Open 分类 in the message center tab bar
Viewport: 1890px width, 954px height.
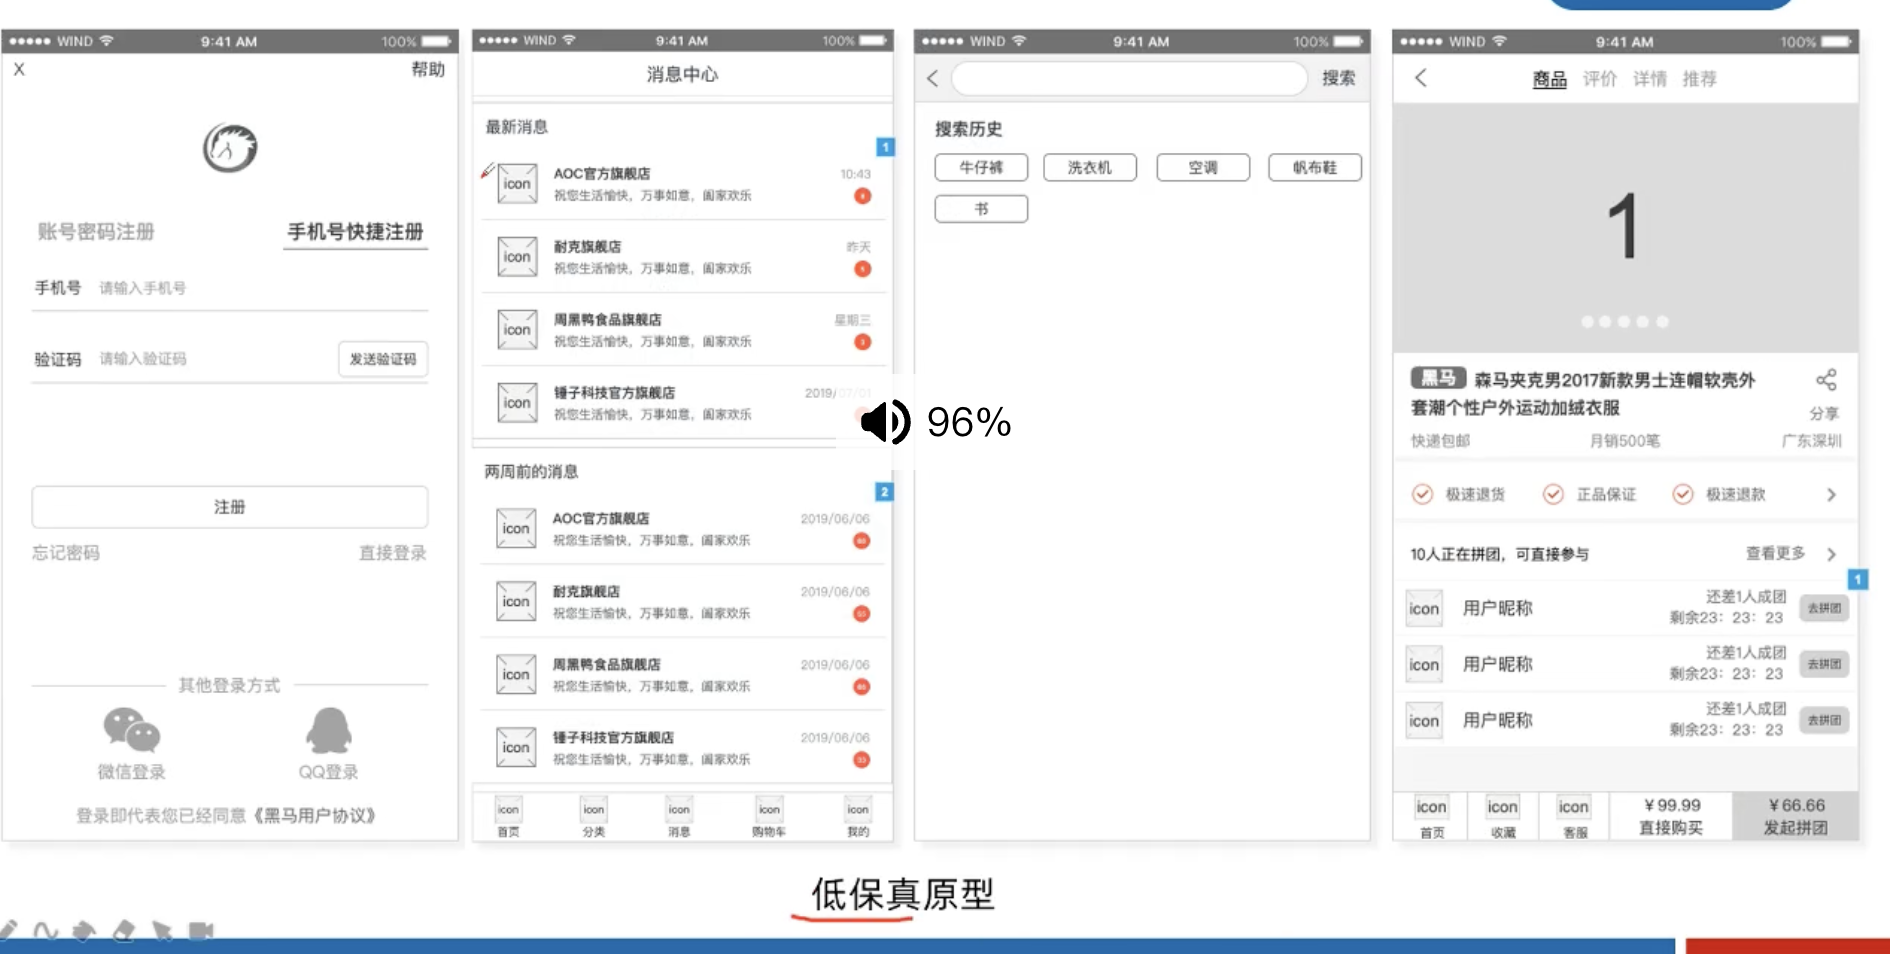(594, 817)
